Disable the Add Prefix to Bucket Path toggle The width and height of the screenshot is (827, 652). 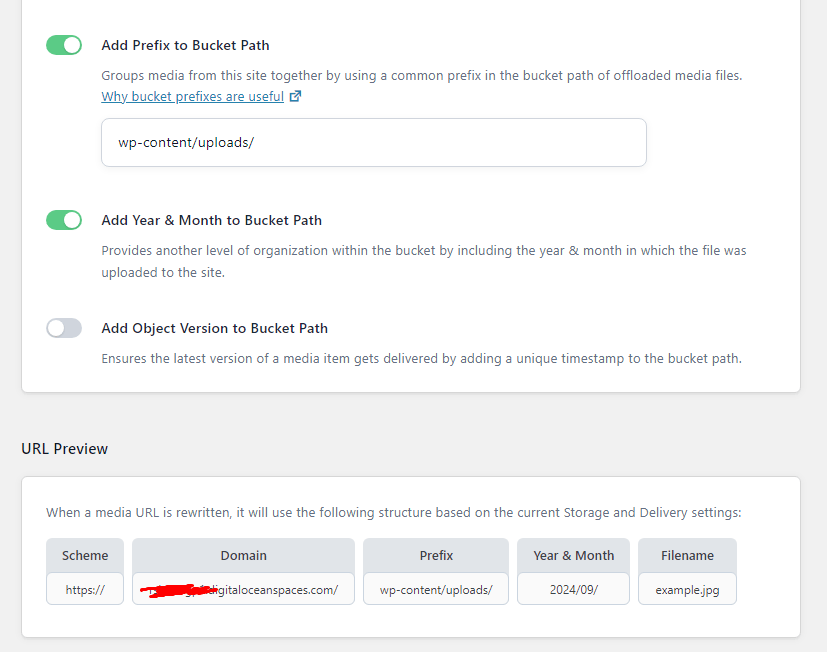point(64,45)
